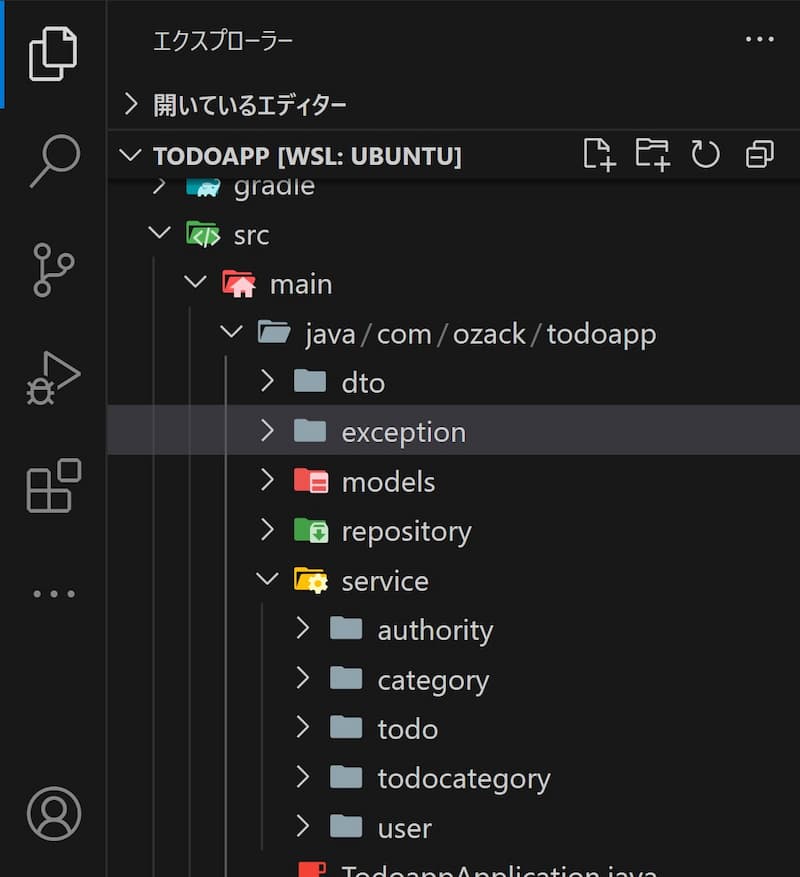The image size is (800, 877).
Task: Click the 'com' path segment
Action: click(404, 336)
